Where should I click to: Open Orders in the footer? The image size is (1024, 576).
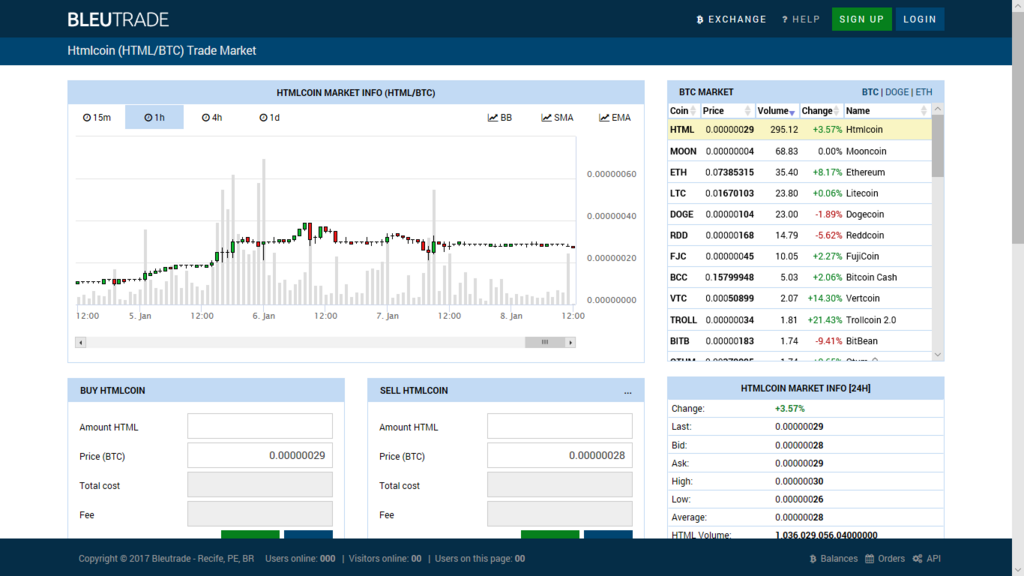(x=885, y=558)
